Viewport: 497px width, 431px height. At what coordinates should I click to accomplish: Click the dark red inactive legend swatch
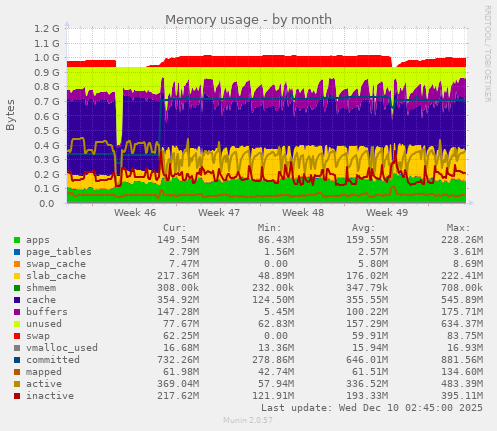click(x=17, y=396)
